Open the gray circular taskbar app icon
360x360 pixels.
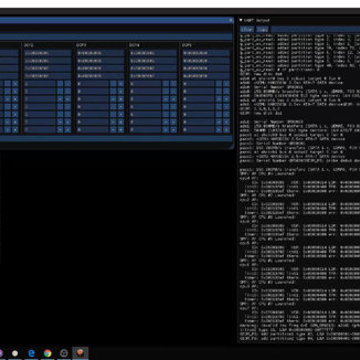(64, 353)
